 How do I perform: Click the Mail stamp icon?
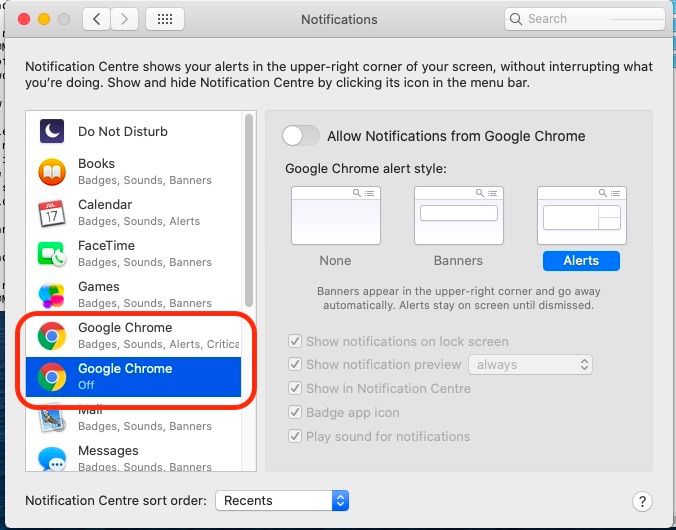point(52,418)
